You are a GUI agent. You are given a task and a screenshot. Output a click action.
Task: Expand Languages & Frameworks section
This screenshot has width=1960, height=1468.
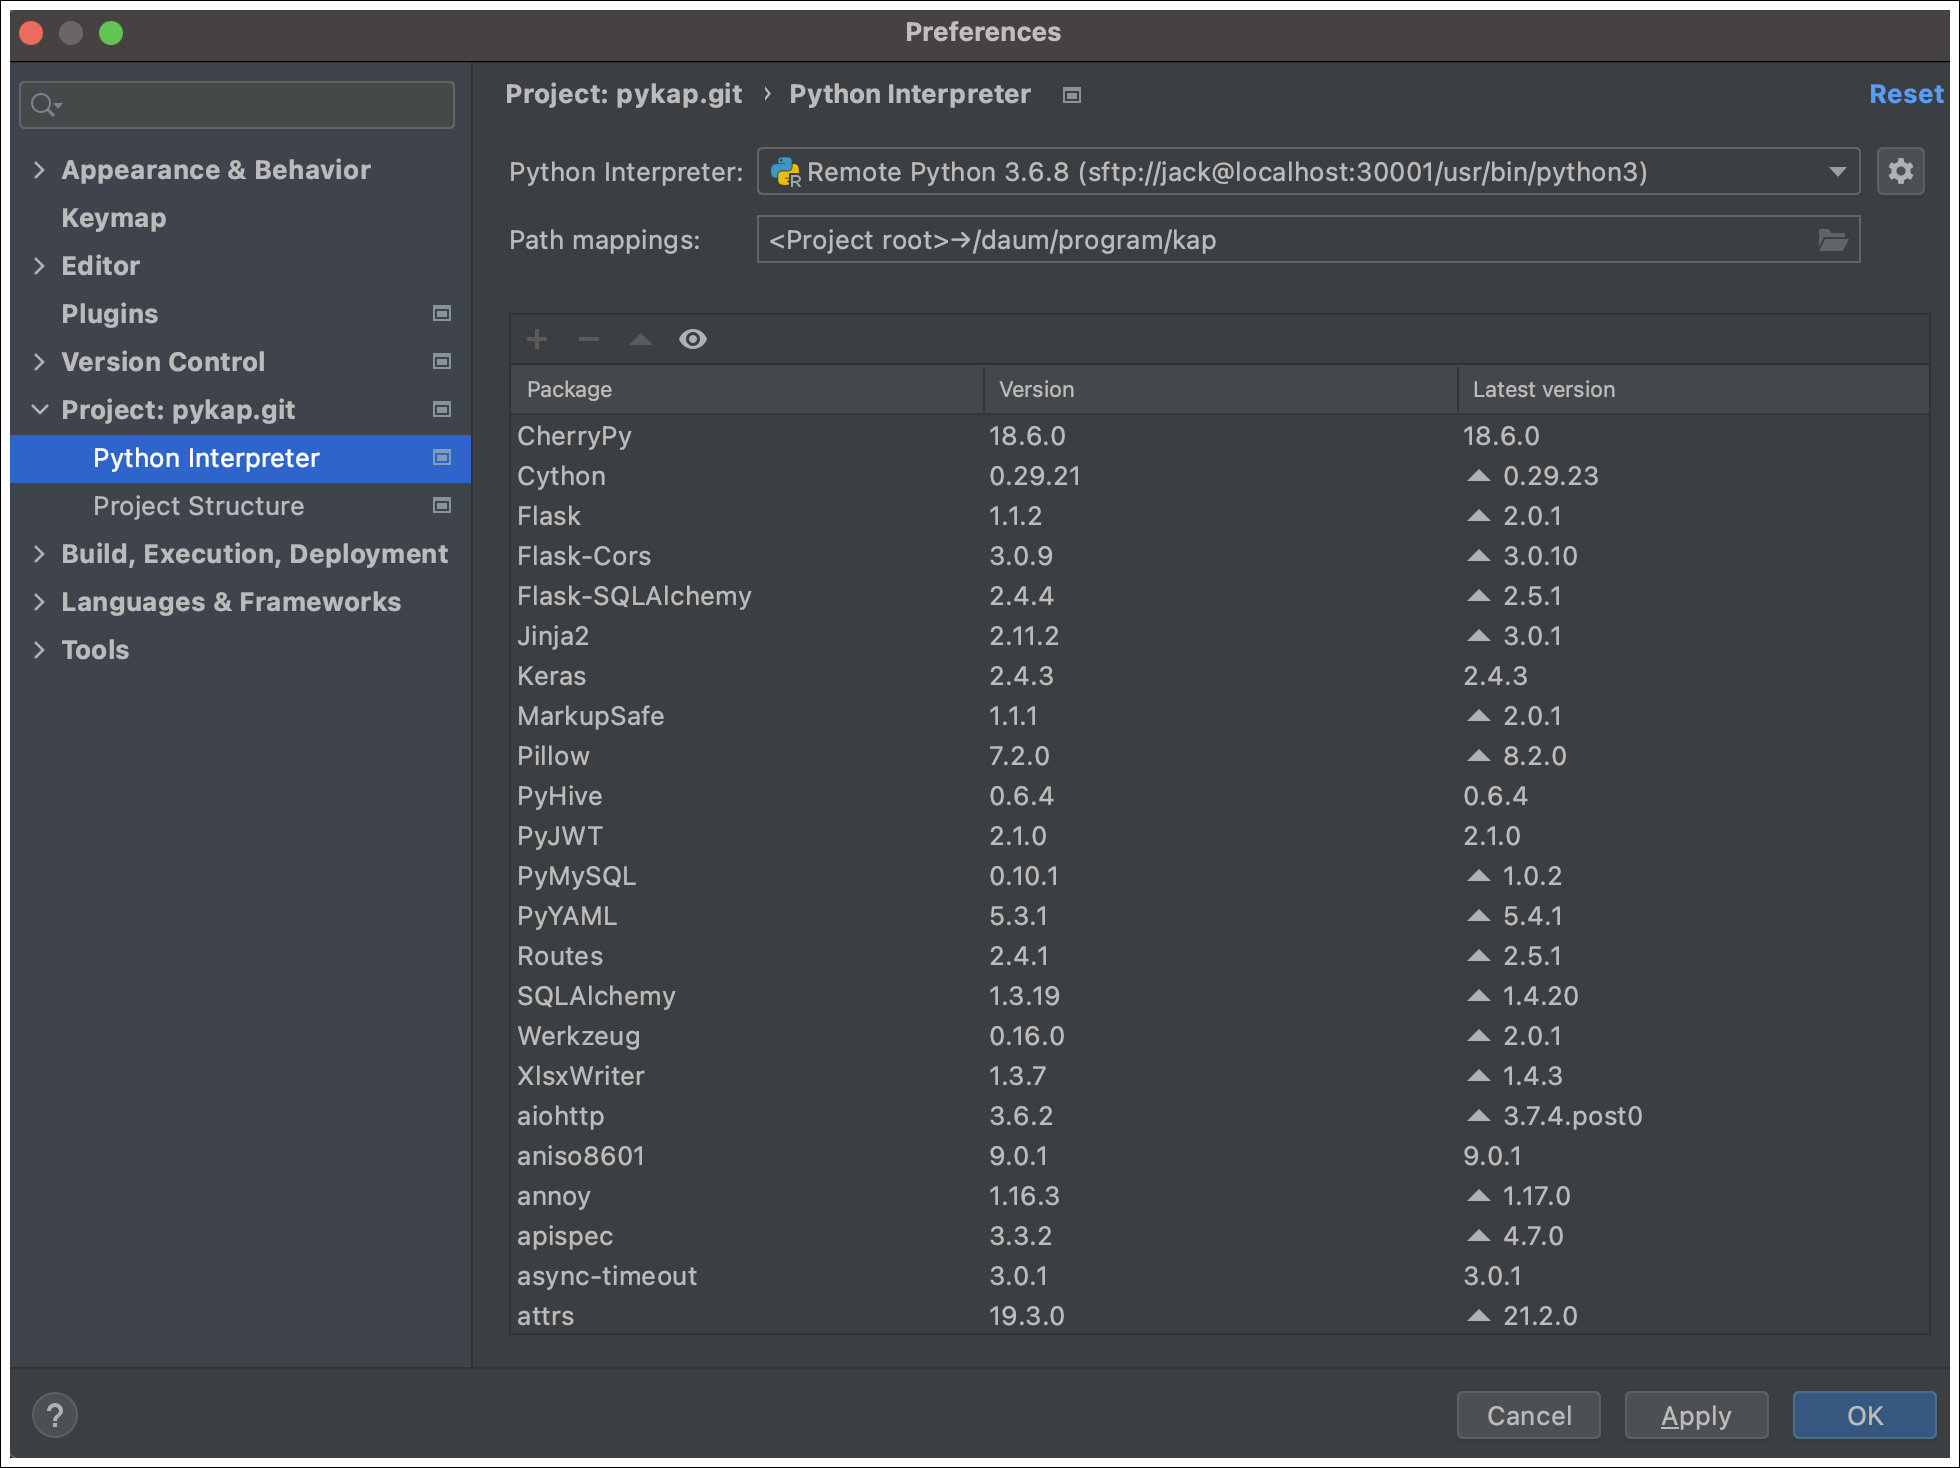click(39, 602)
